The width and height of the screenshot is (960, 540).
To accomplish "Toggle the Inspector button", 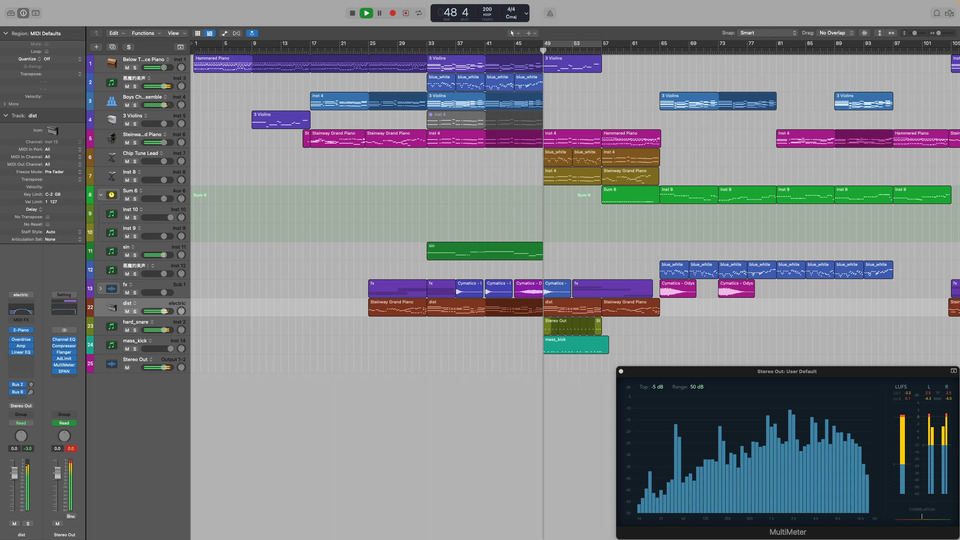I will coord(23,13).
